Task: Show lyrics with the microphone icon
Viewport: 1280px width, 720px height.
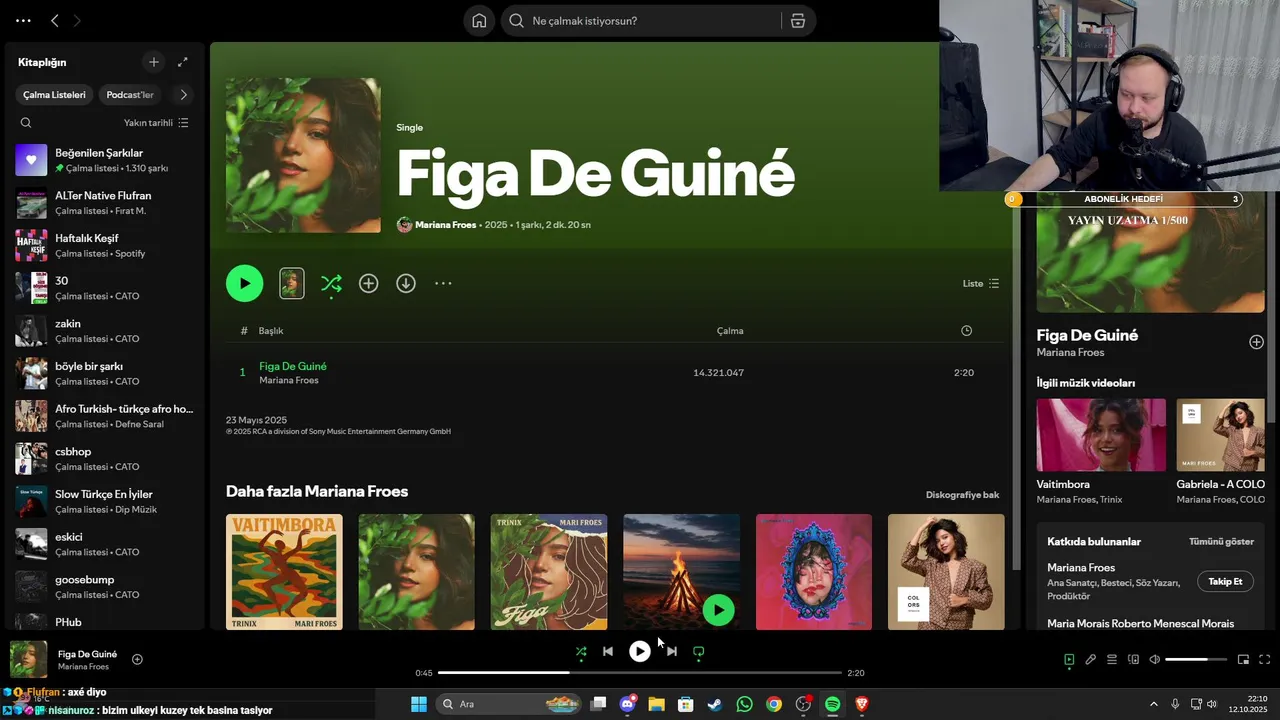Action: coord(1091,660)
